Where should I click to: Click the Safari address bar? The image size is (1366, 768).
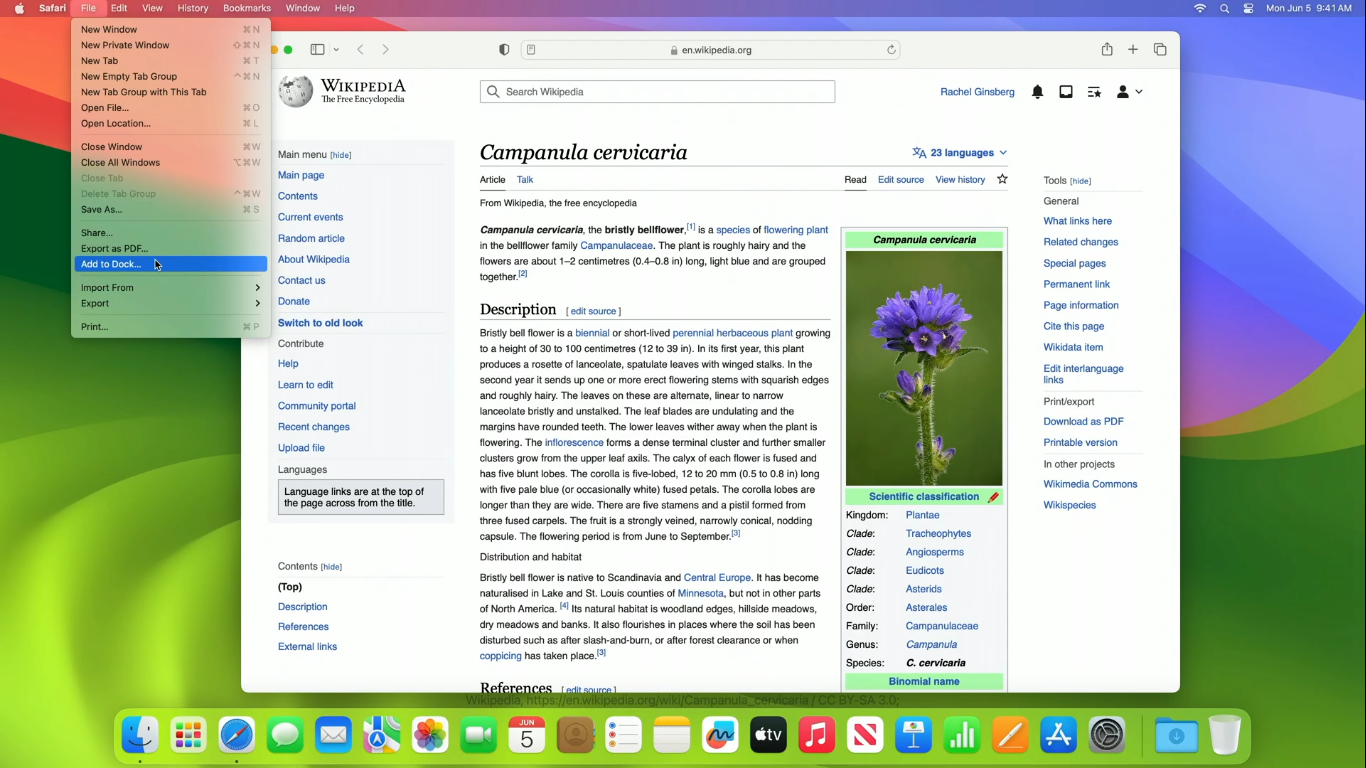[x=711, y=50]
